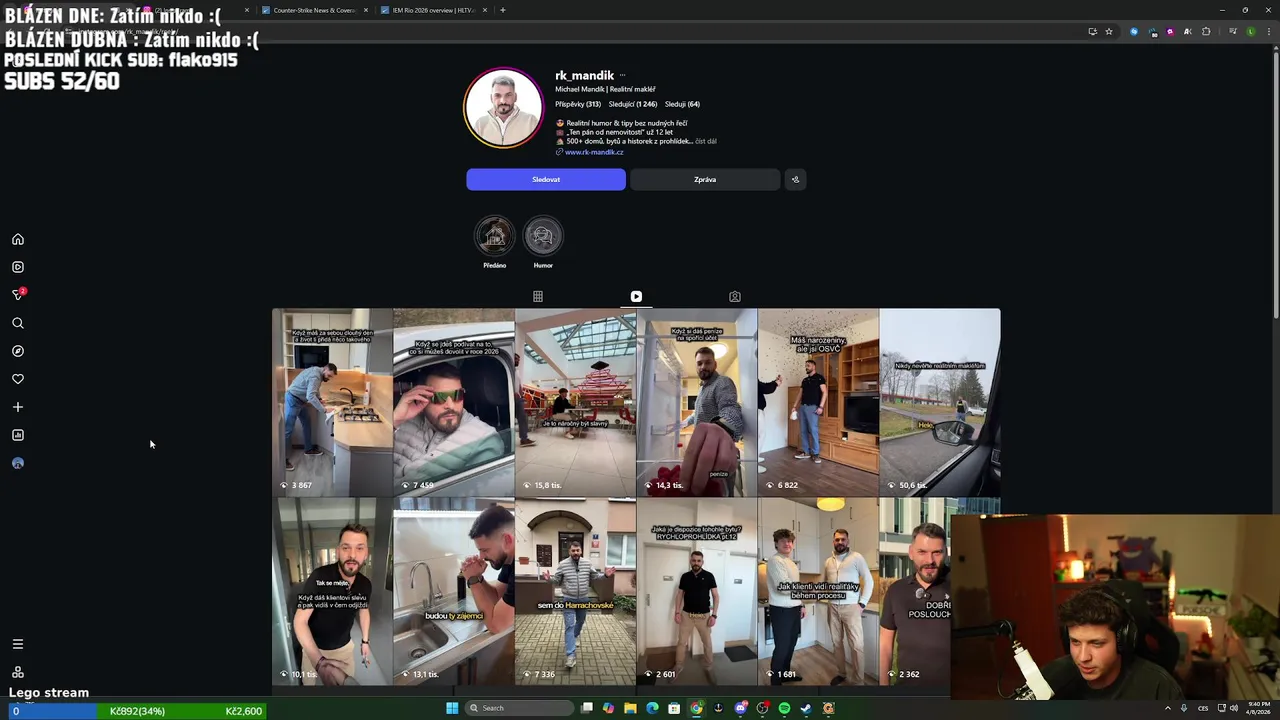Image resolution: width=1280 pixels, height=720 pixels.
Task: Open reel with 14,3 tis. views
Action: [697, 402]
